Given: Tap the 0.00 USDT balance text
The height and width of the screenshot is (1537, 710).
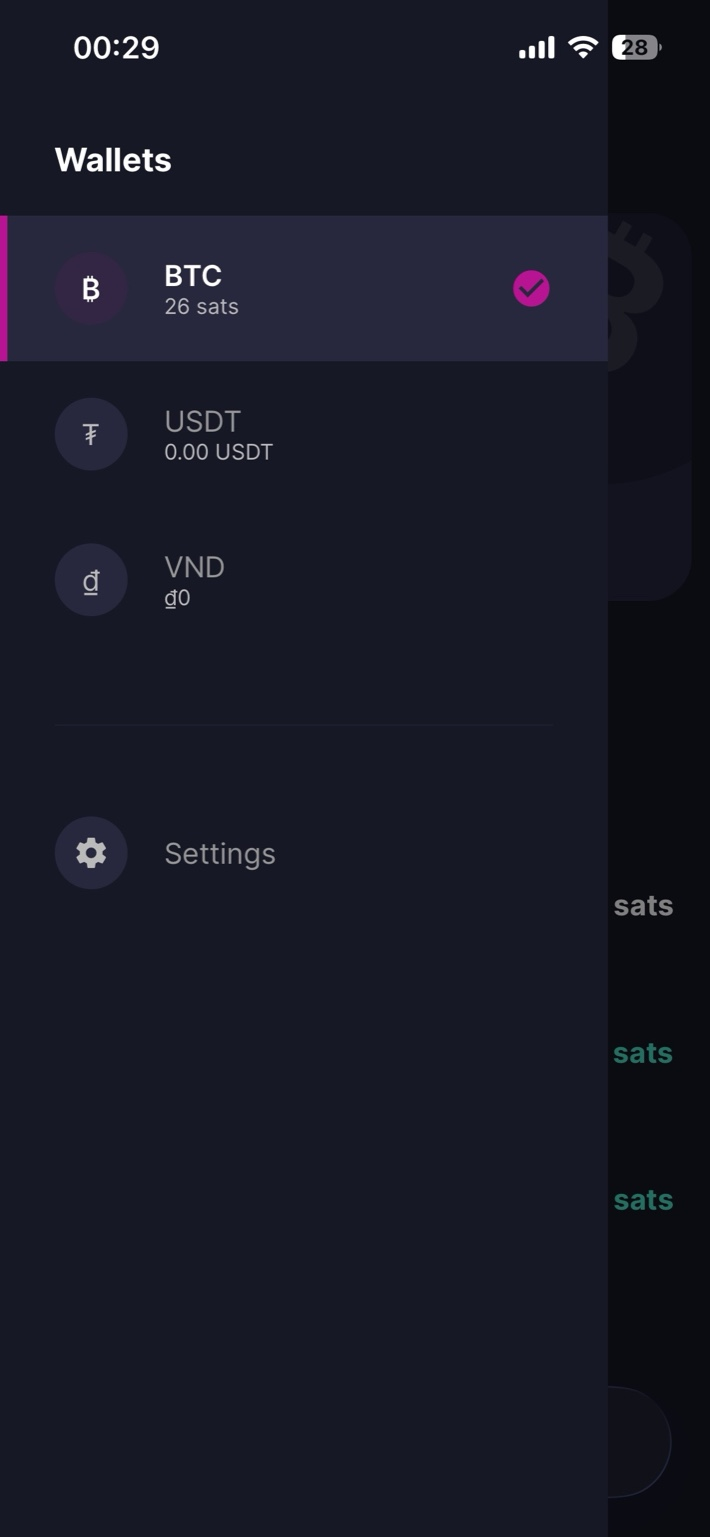Looking at the screenshot, I should click(218, 452).
